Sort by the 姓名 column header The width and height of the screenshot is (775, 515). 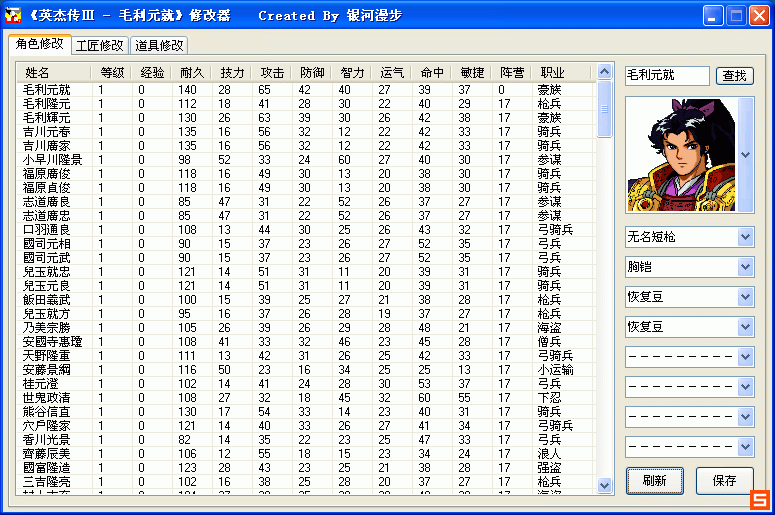[x=53, y=73]
